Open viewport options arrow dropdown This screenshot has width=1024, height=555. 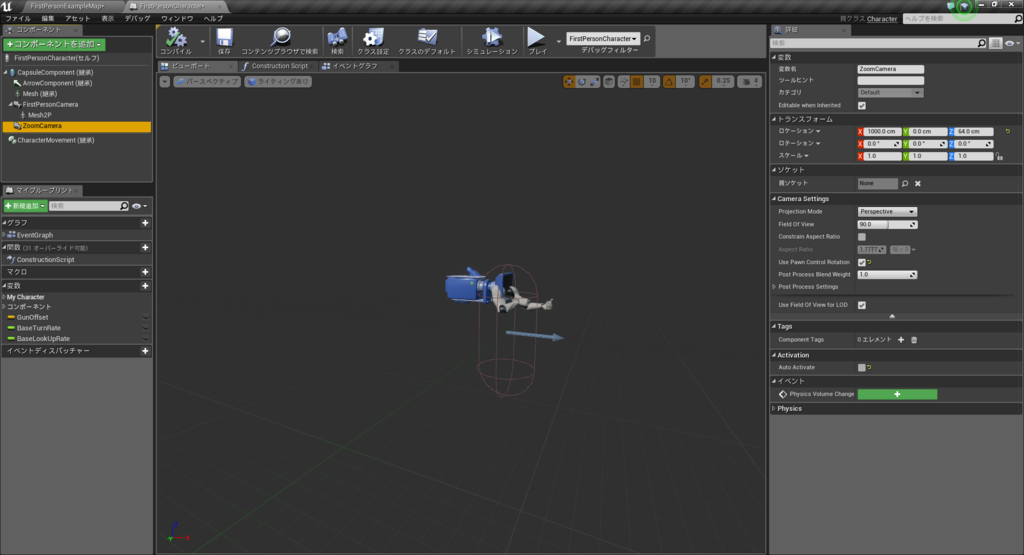[x=165, y=82]
